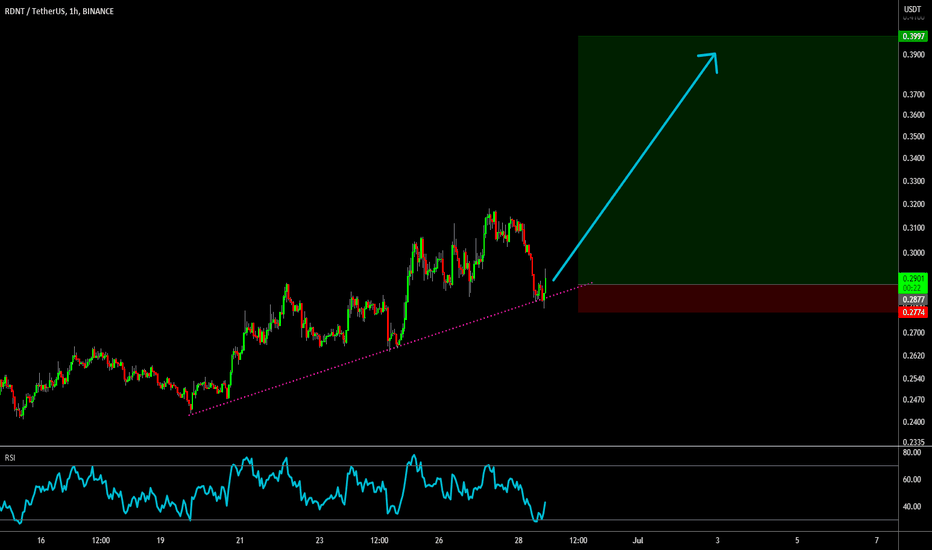This screenshot has height=550, width=932.
Task: Select the green 0.3997 target price label
Action: click(x=913, y=36)
